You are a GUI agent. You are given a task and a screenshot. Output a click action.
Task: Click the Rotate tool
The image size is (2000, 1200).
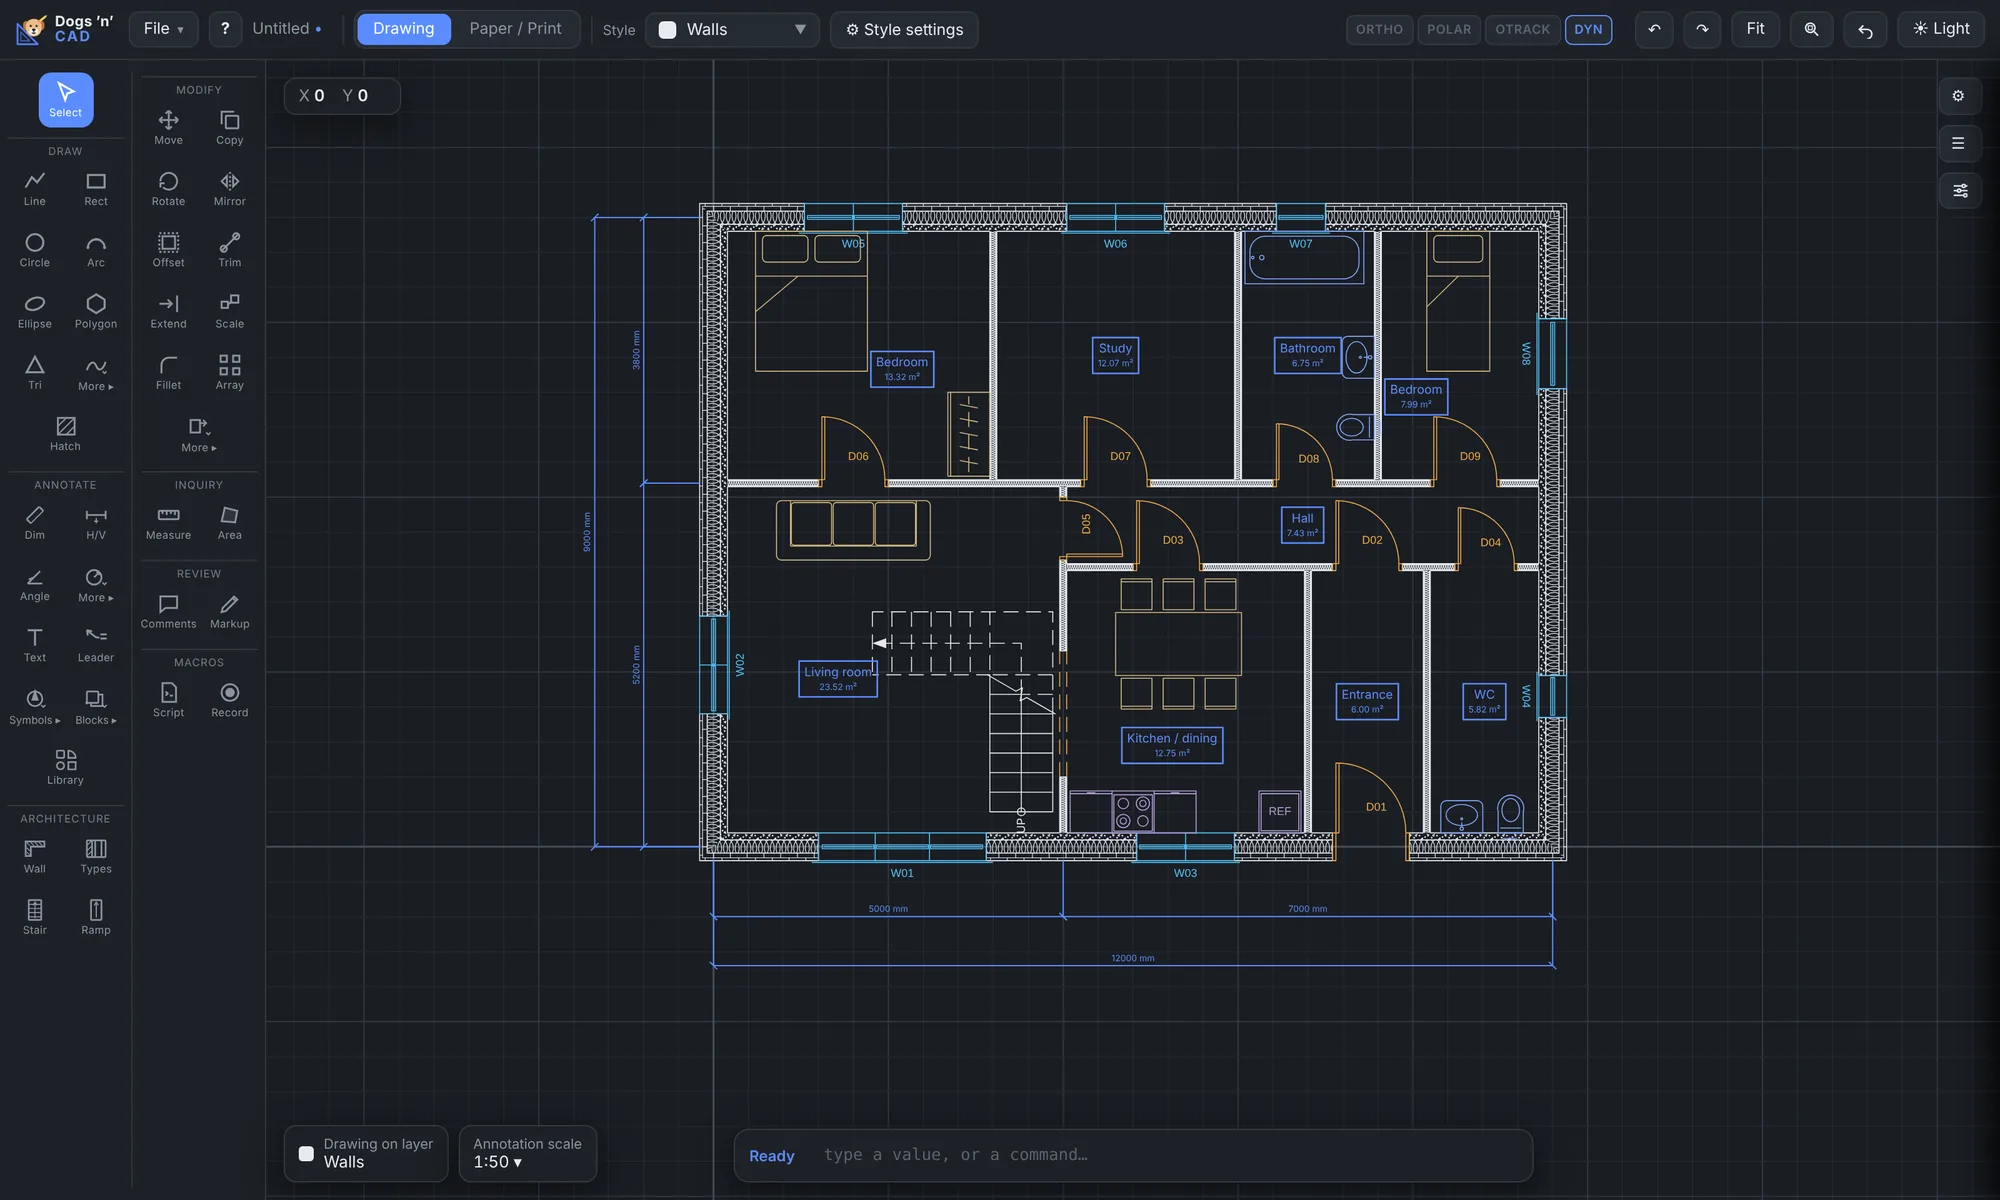(168, 189)
